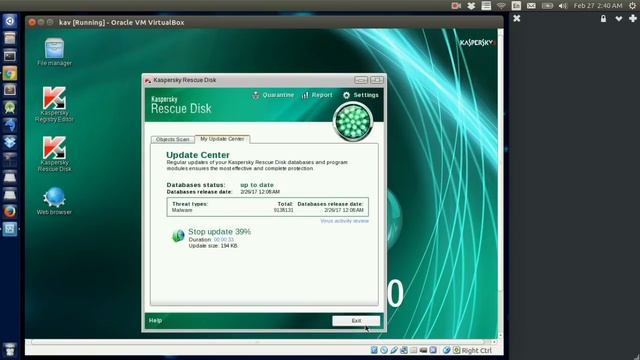Viewport: 640px width, 360px height.
Task: Open Ubuntu Dash from the launcher
Action: (10, 21)
